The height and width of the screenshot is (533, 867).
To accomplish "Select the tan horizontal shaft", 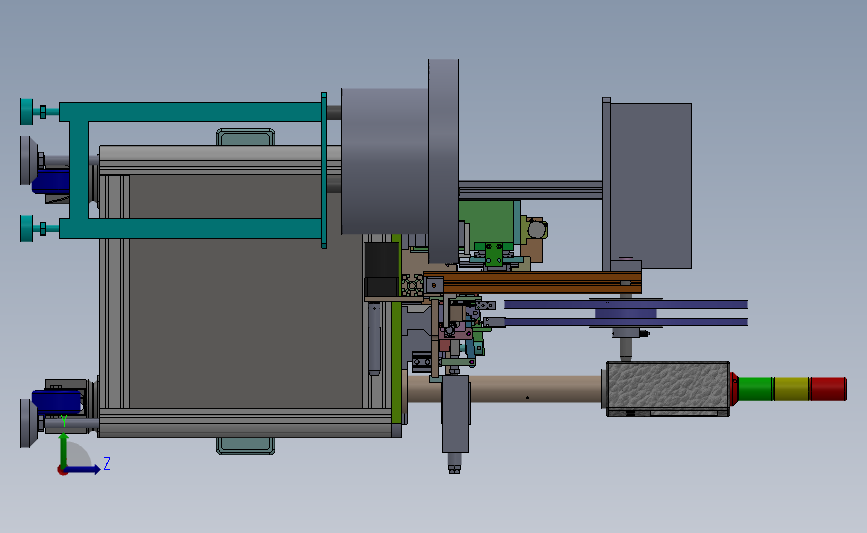I will point(505,389).
